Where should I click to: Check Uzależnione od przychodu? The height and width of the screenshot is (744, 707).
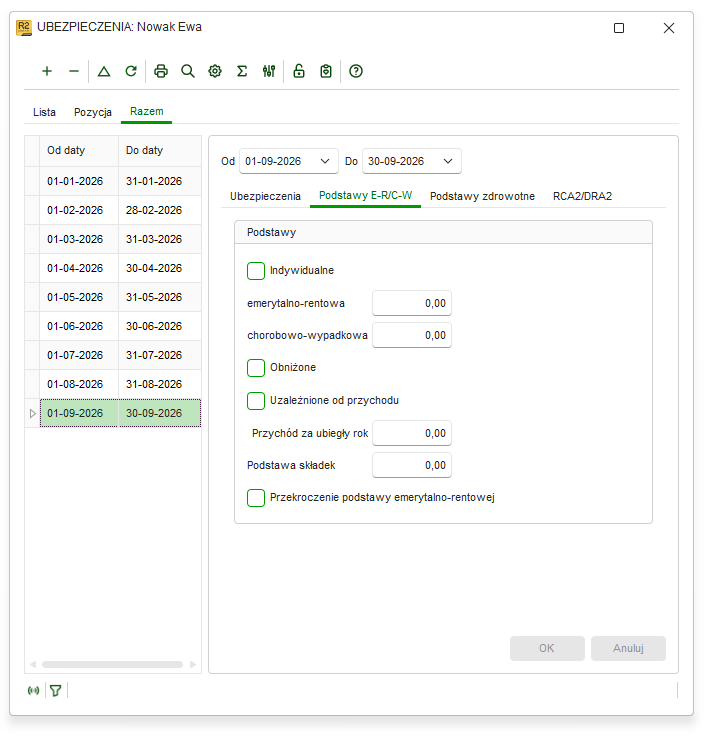coord(256,400)
